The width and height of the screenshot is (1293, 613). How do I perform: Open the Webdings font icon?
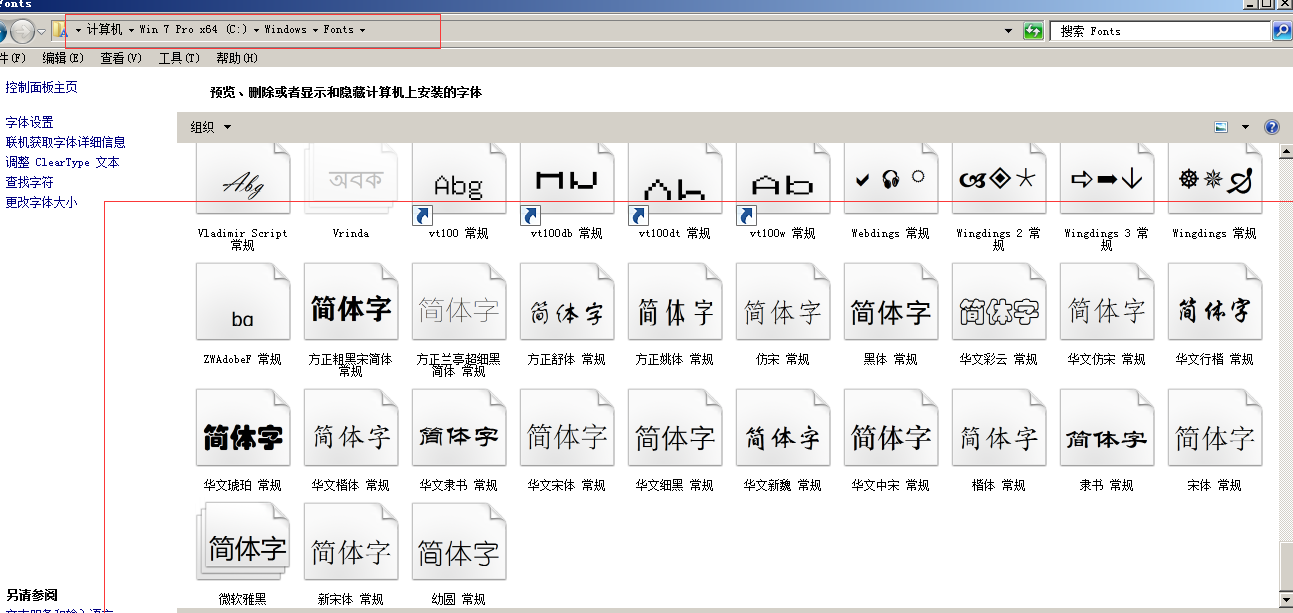[x=890, y=180]
